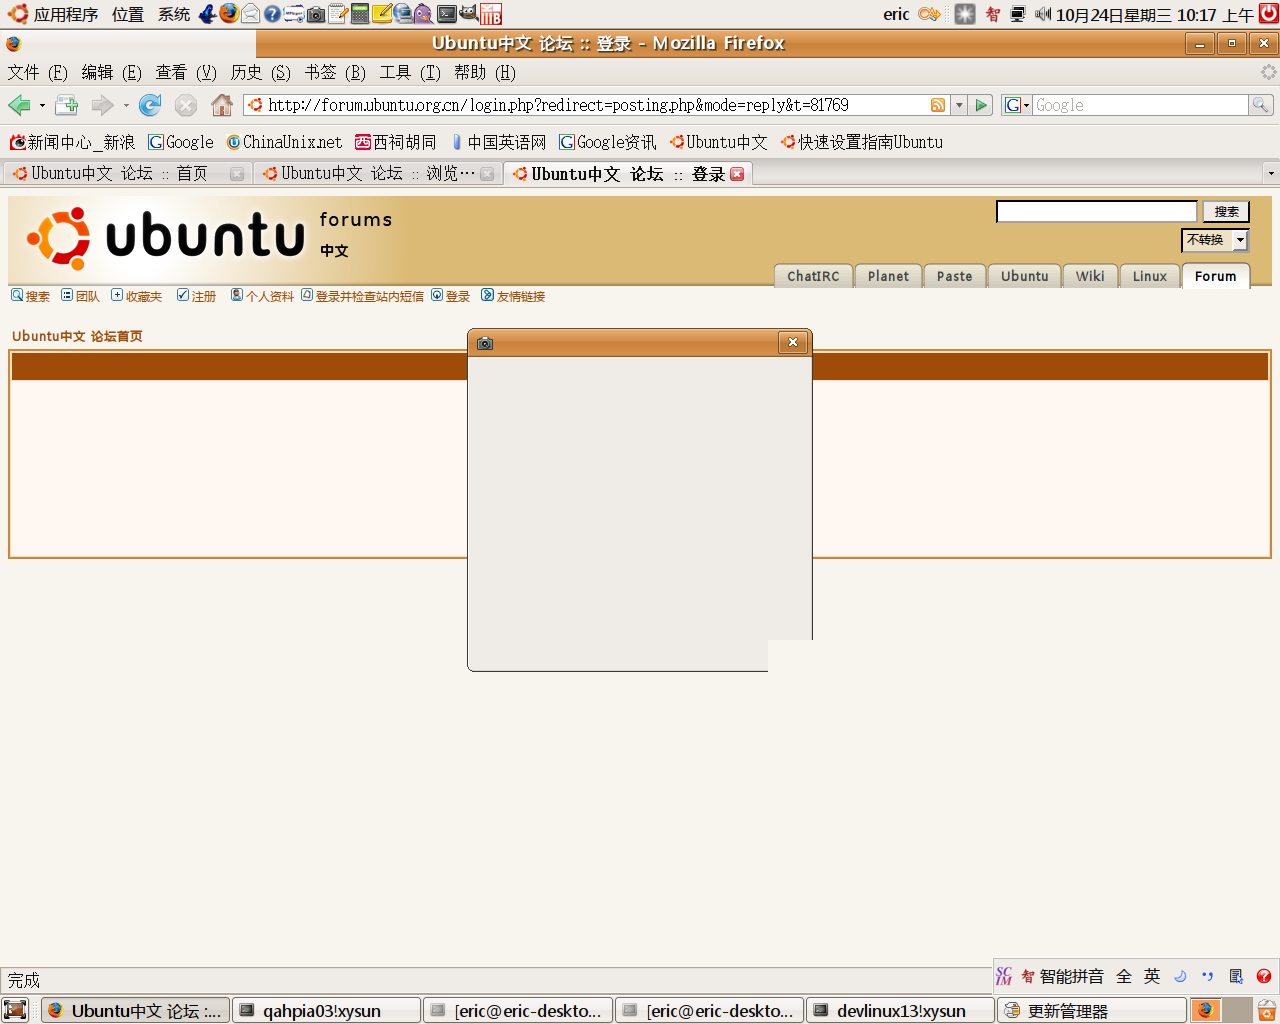The image size is (1280, 1024).
Task: Click the red shutdown power icon
Action: tap(1268, 13)
